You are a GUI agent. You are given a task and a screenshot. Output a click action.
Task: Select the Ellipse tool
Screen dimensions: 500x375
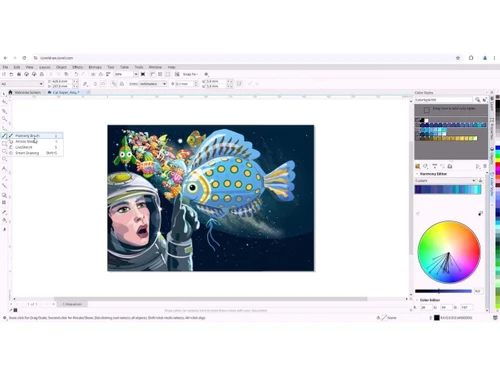[4, 151]
